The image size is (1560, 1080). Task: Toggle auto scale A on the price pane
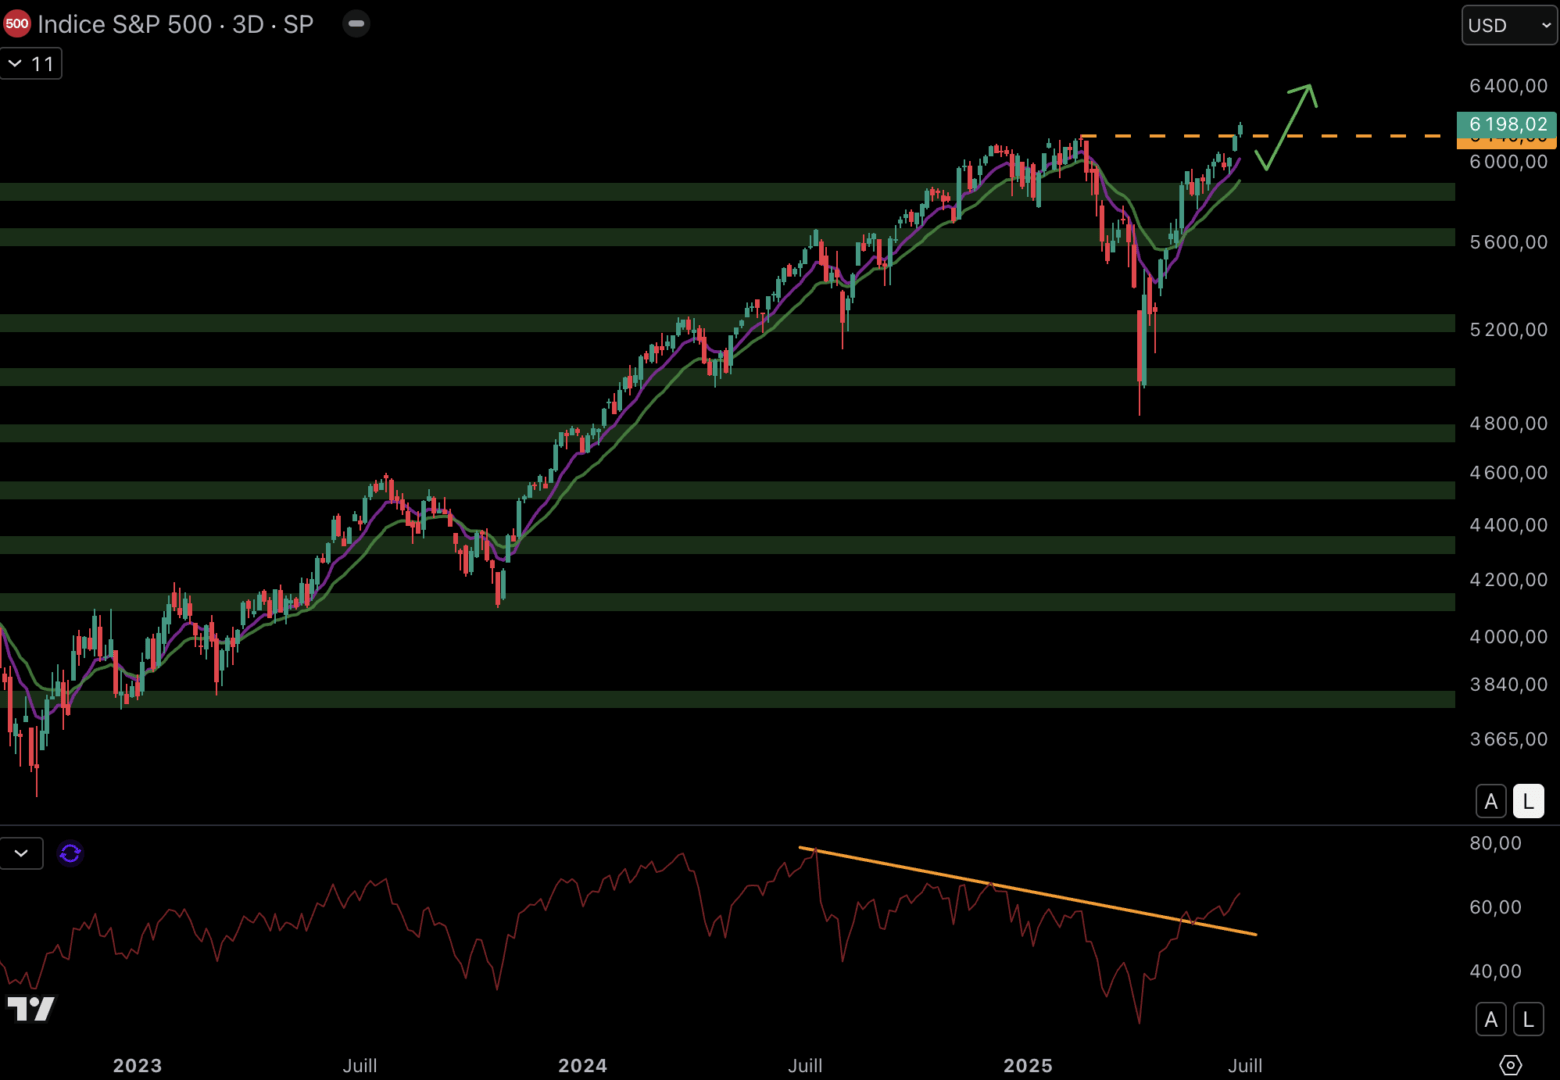click(x=1491, y=801)
